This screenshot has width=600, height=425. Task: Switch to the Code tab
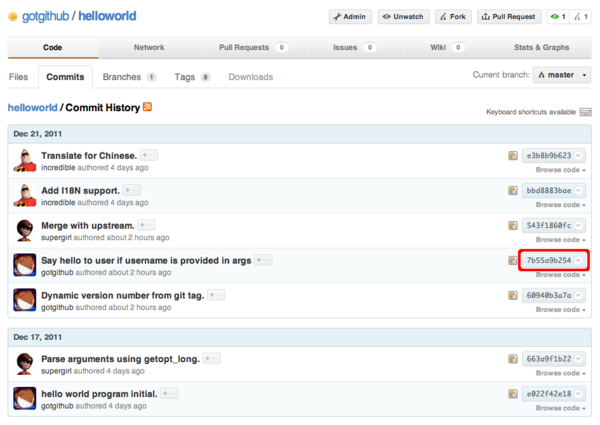(52, 47)
